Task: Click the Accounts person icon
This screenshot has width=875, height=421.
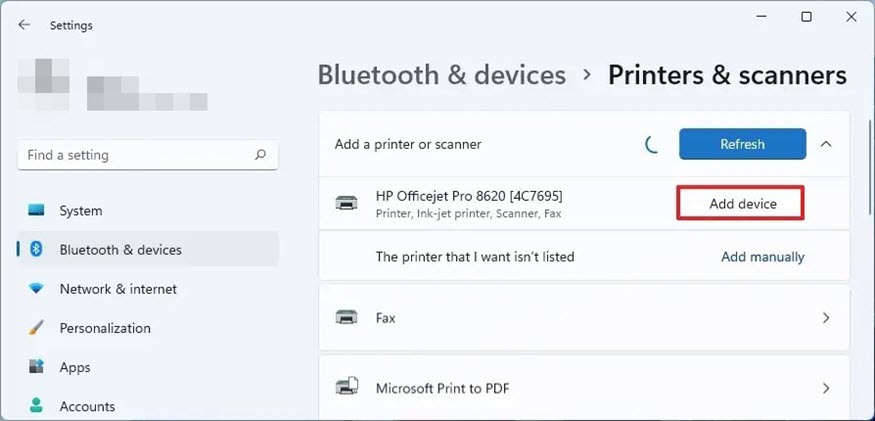Action: 37,406
